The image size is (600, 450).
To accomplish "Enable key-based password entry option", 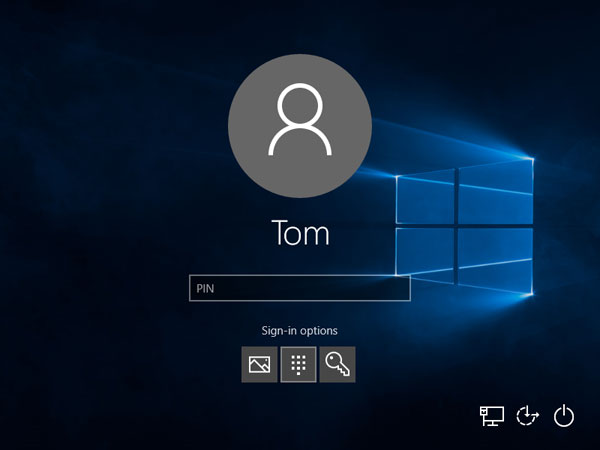I will coord(337,365).
